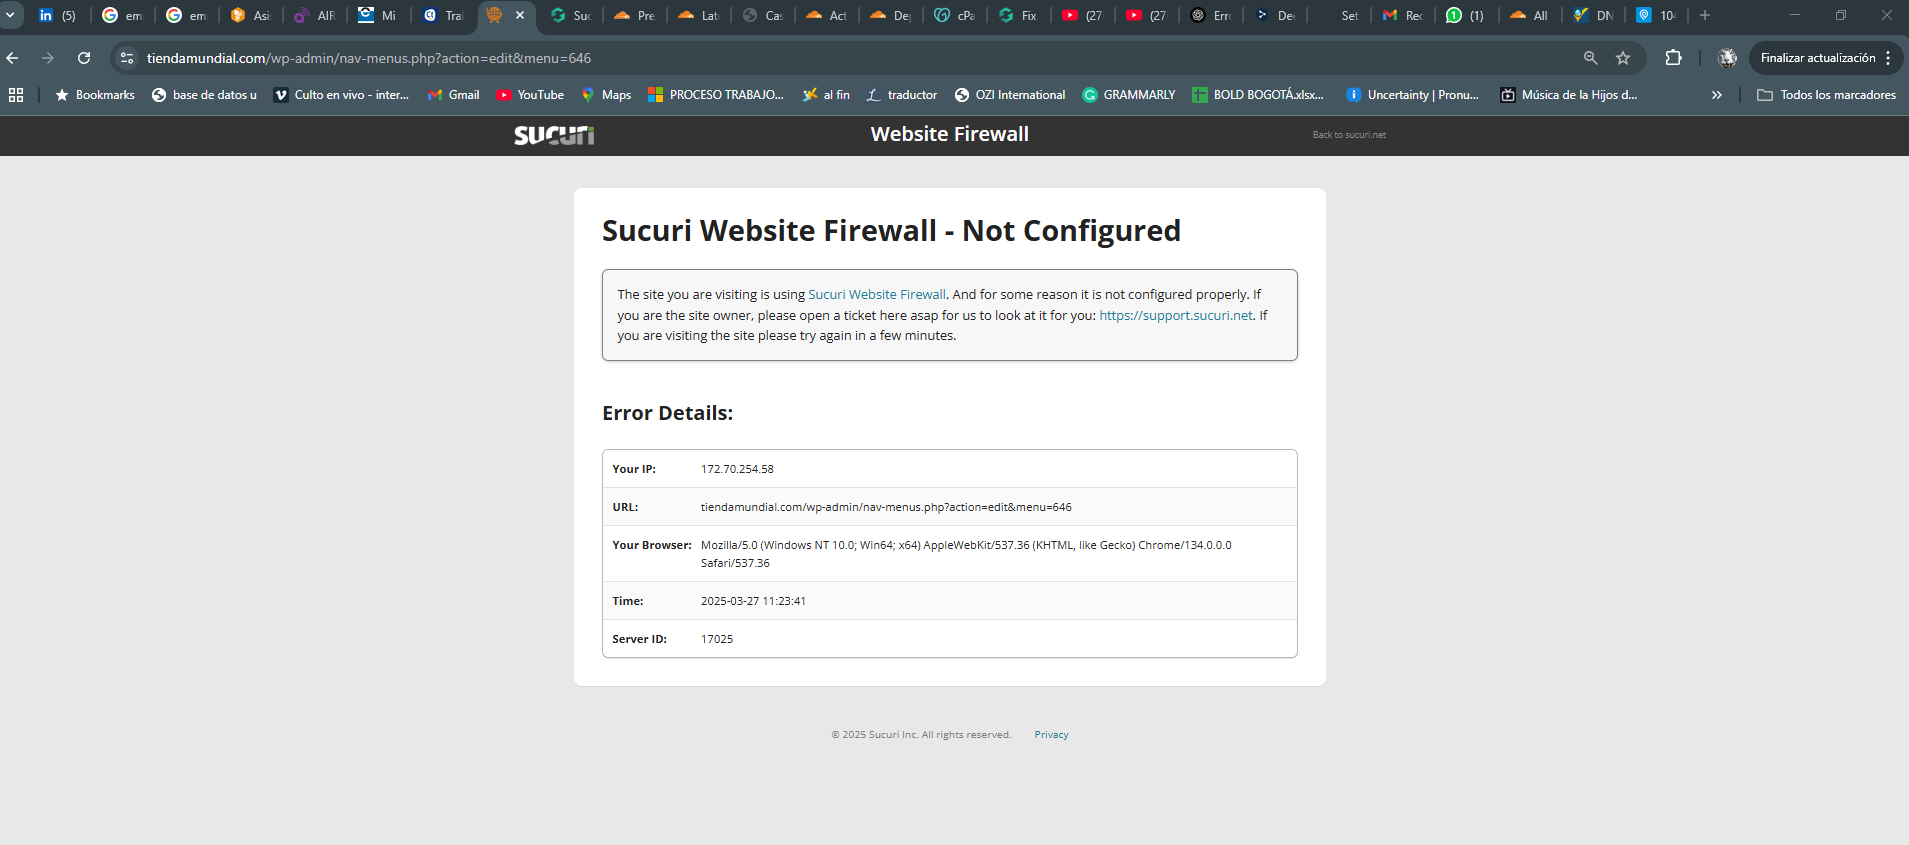Screen dimensions: 1909x845
Task: Open the Privacy footer link
Action: coord(1051,735)
